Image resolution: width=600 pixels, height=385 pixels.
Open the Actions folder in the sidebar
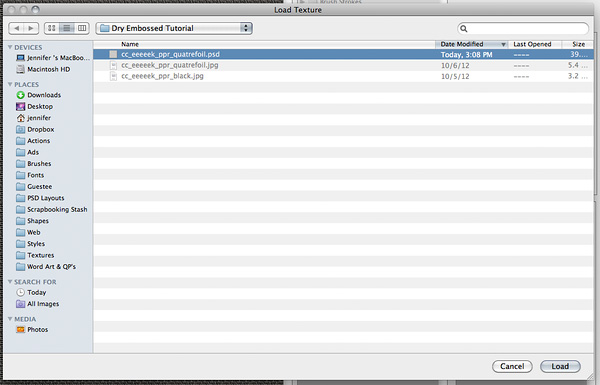pos(33,141)
